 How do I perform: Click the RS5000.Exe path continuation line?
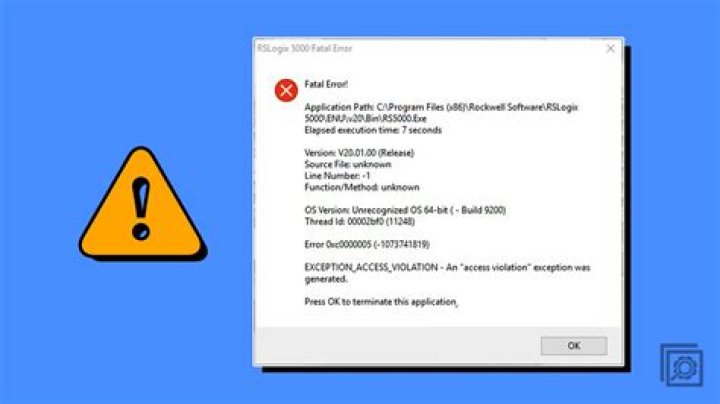pyautogui.click(x=366, y=118)
